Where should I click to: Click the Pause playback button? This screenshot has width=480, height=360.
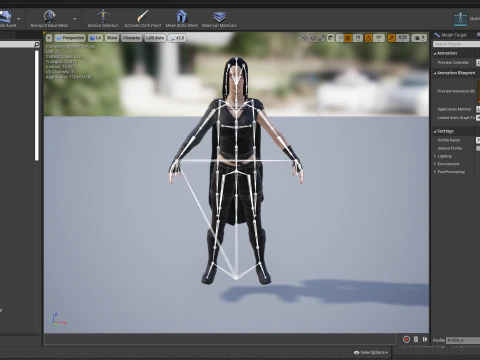click(416, 339)
